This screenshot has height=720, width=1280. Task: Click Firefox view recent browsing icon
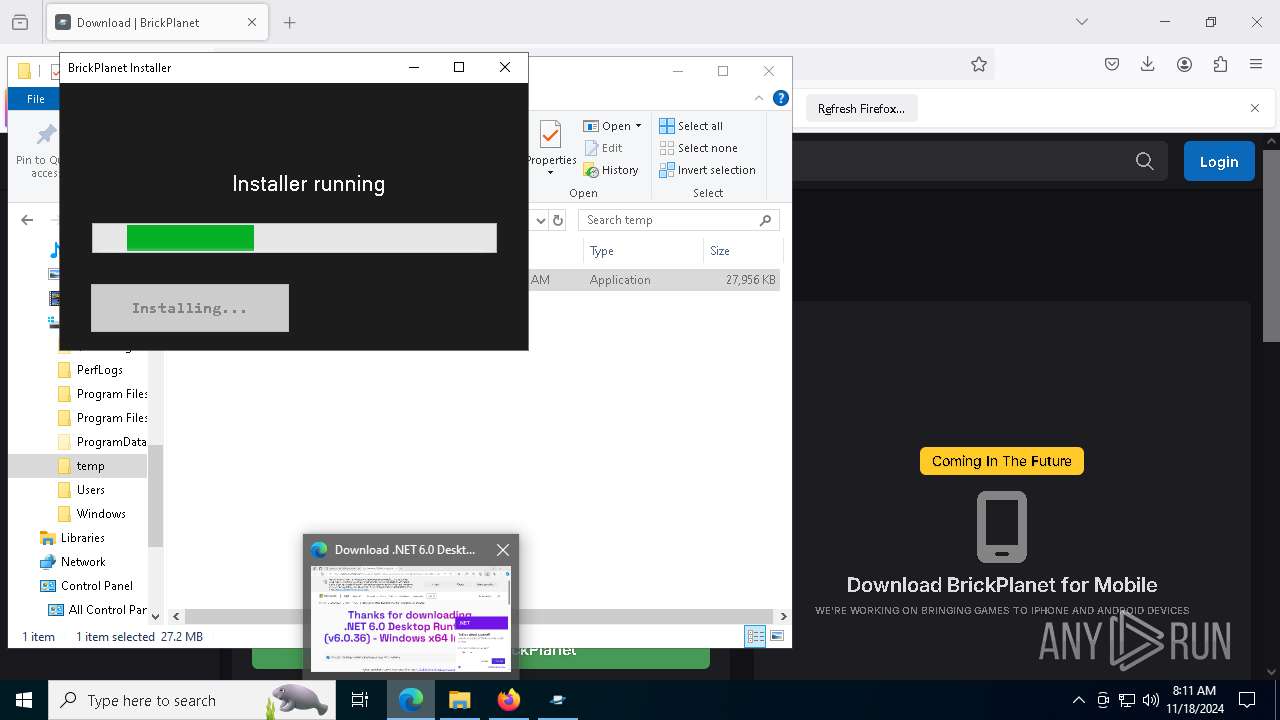20,22
